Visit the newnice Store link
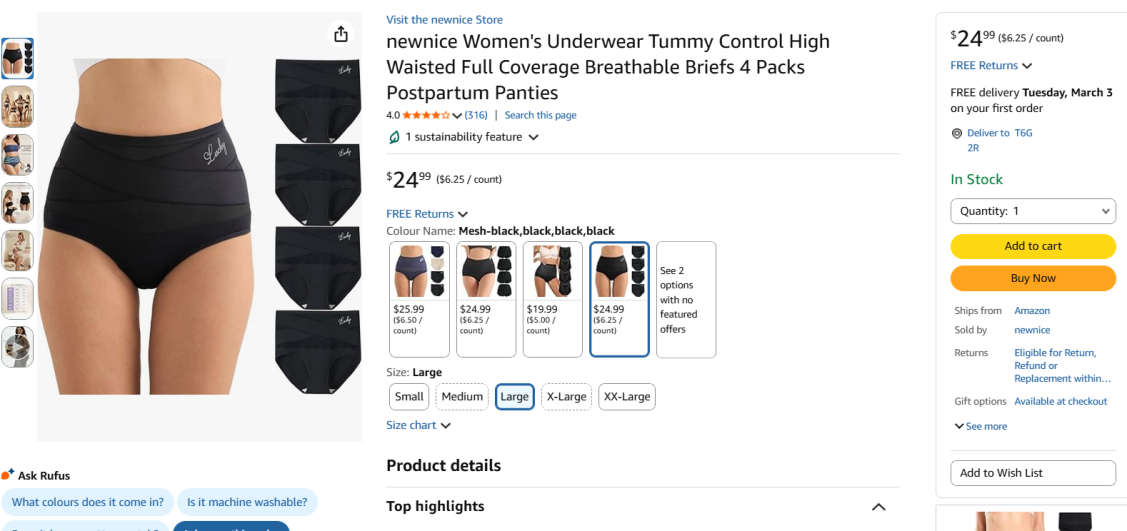 point(444,20)
